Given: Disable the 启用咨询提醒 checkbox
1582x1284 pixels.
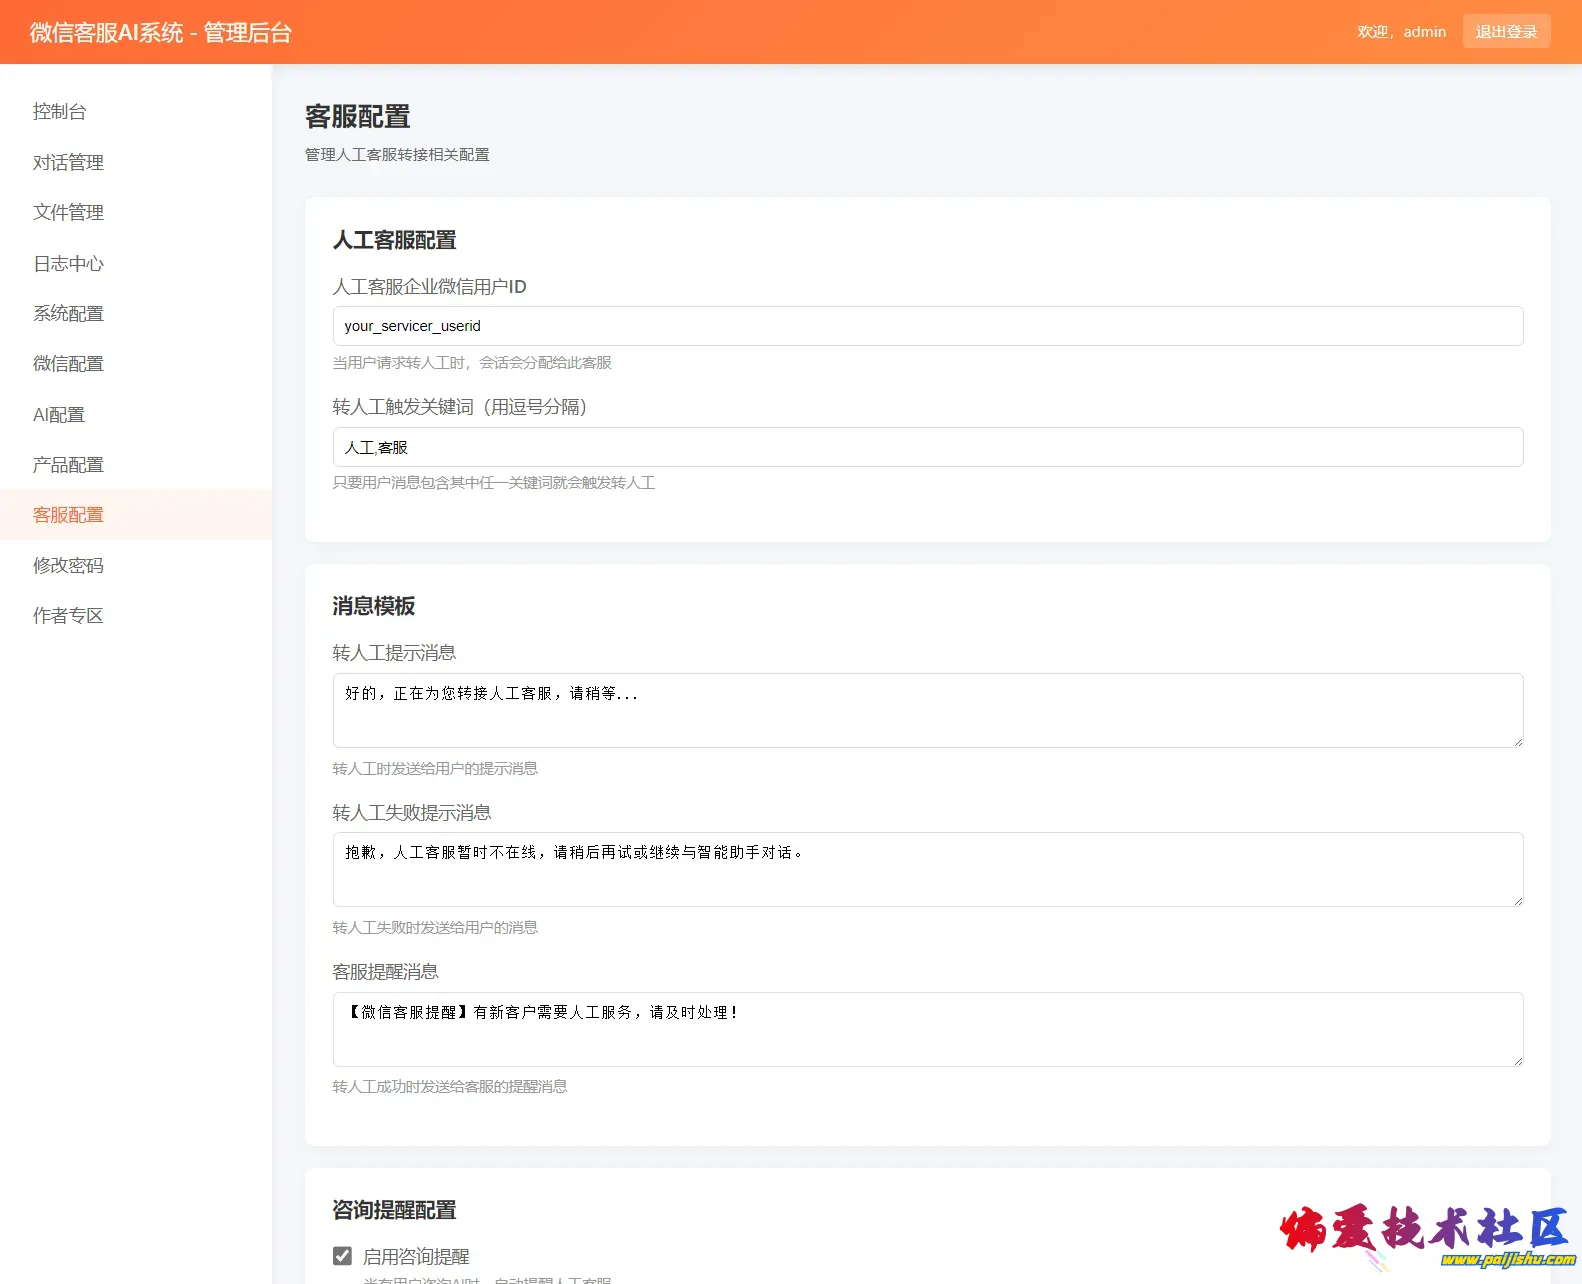Looking at the screenshot, I should click(x=343, y=1256).
